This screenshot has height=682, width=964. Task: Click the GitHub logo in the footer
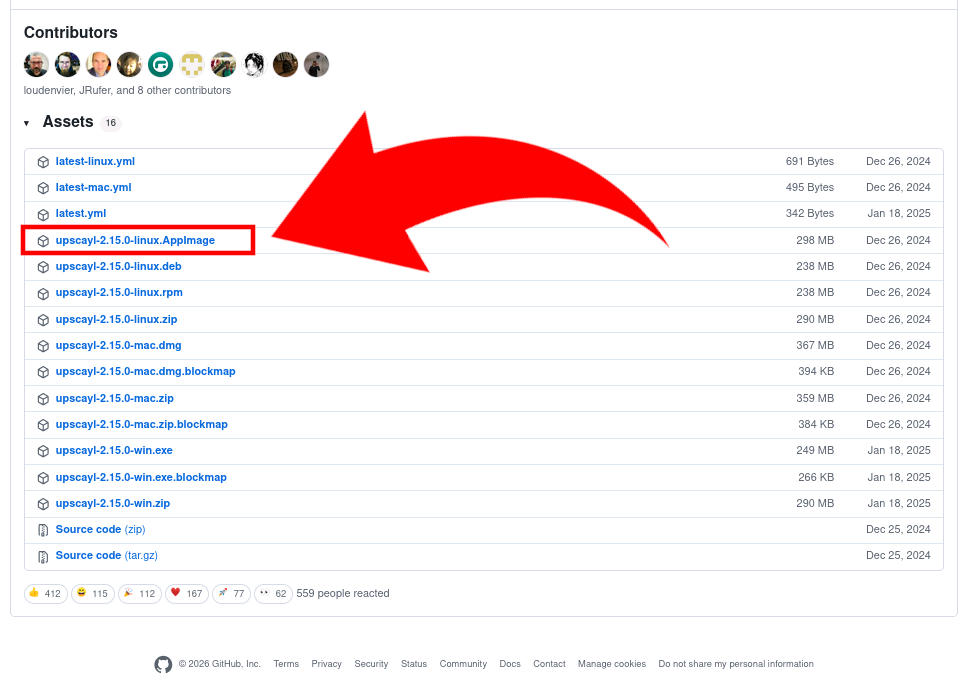(163, 664)
